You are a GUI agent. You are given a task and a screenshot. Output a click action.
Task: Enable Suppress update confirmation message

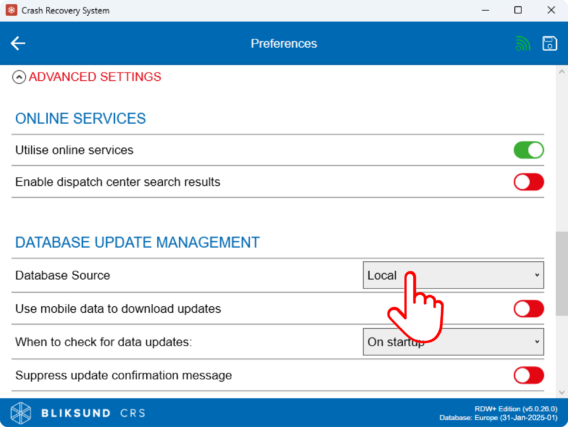point(529,375)
